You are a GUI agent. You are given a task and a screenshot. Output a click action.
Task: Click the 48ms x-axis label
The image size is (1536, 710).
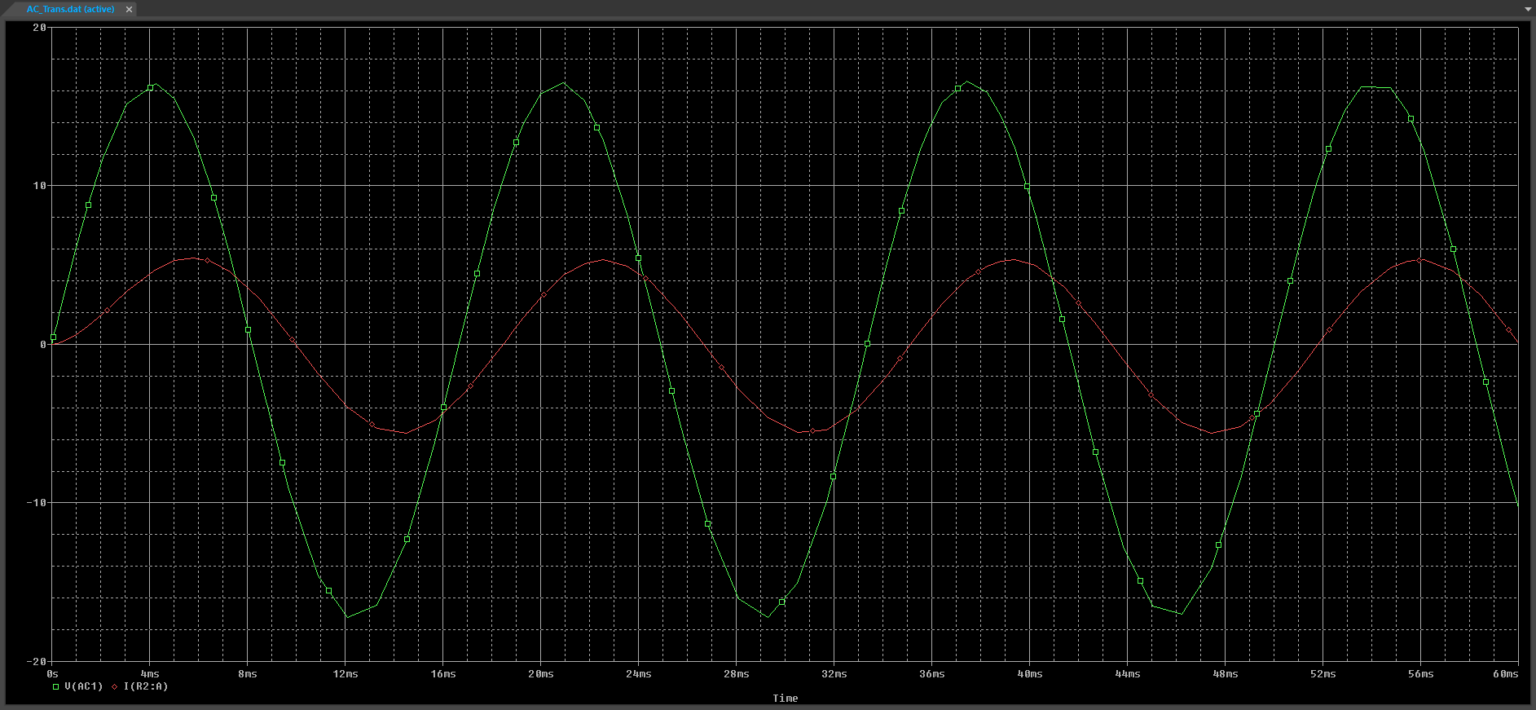[1225, 674]
